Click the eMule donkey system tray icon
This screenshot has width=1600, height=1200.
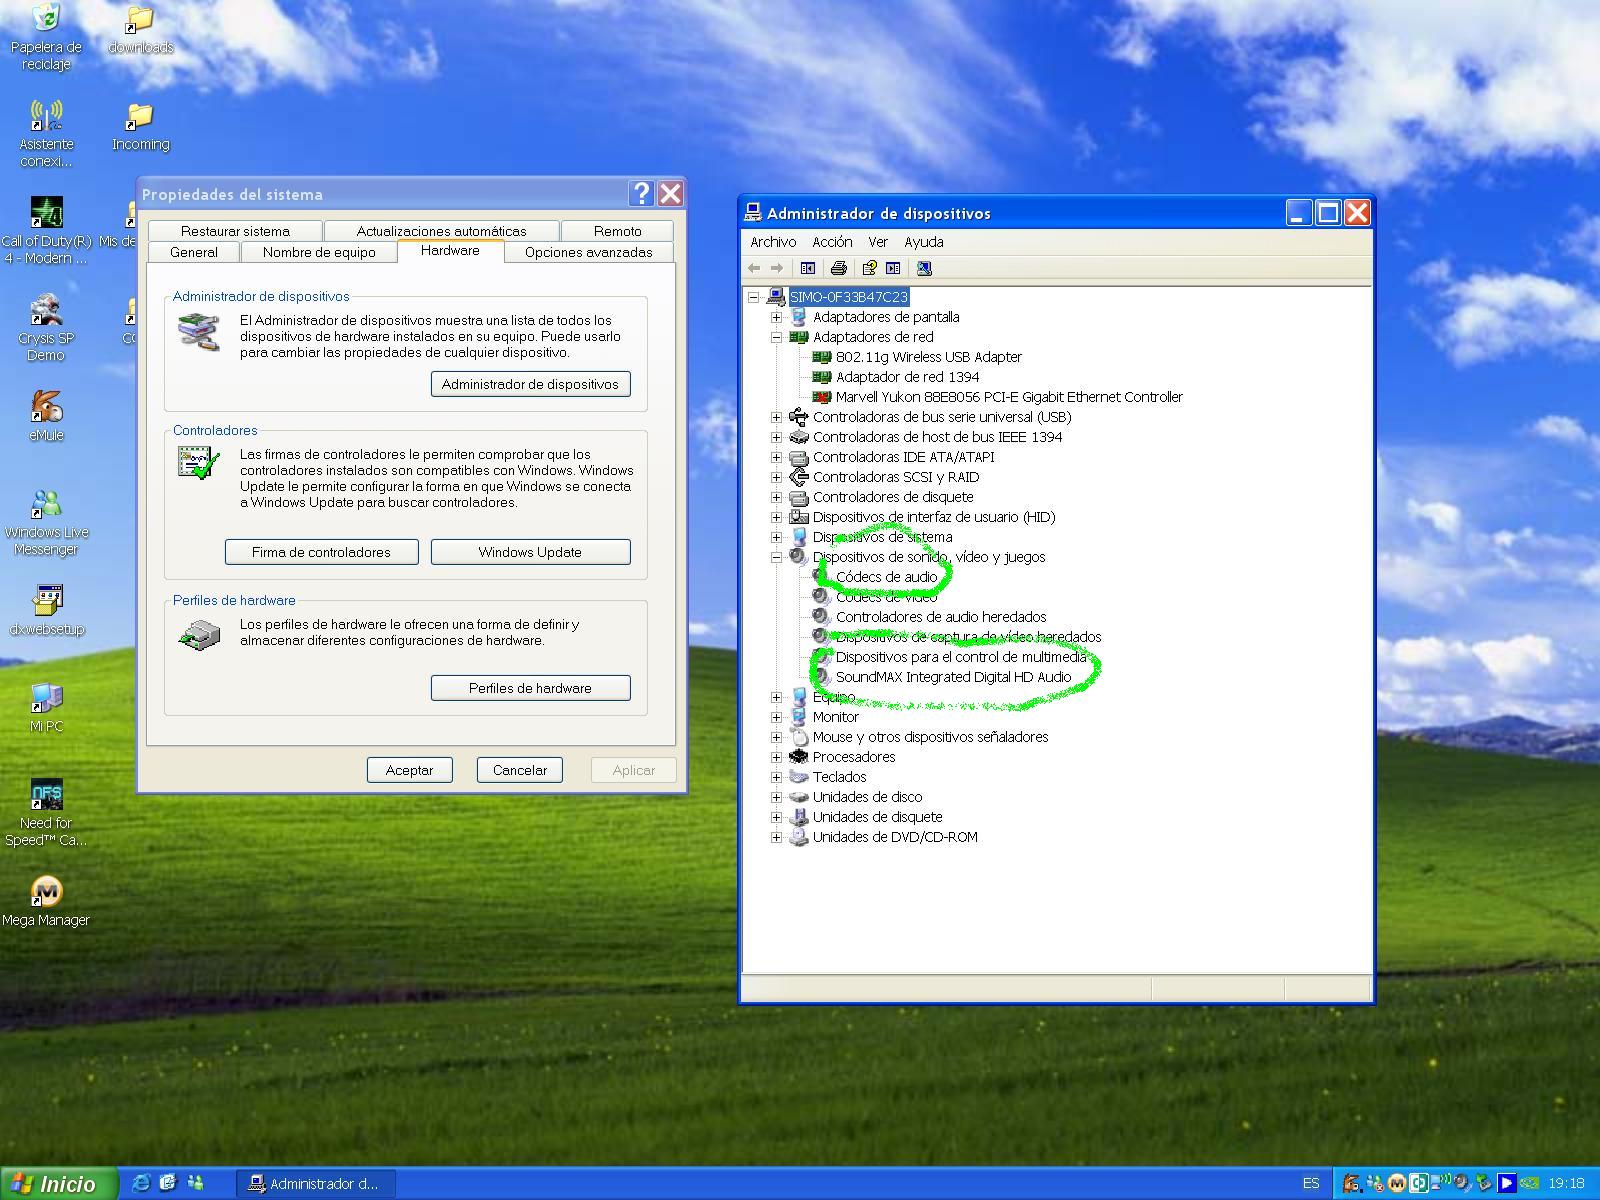click(x=1352, y=1184)
